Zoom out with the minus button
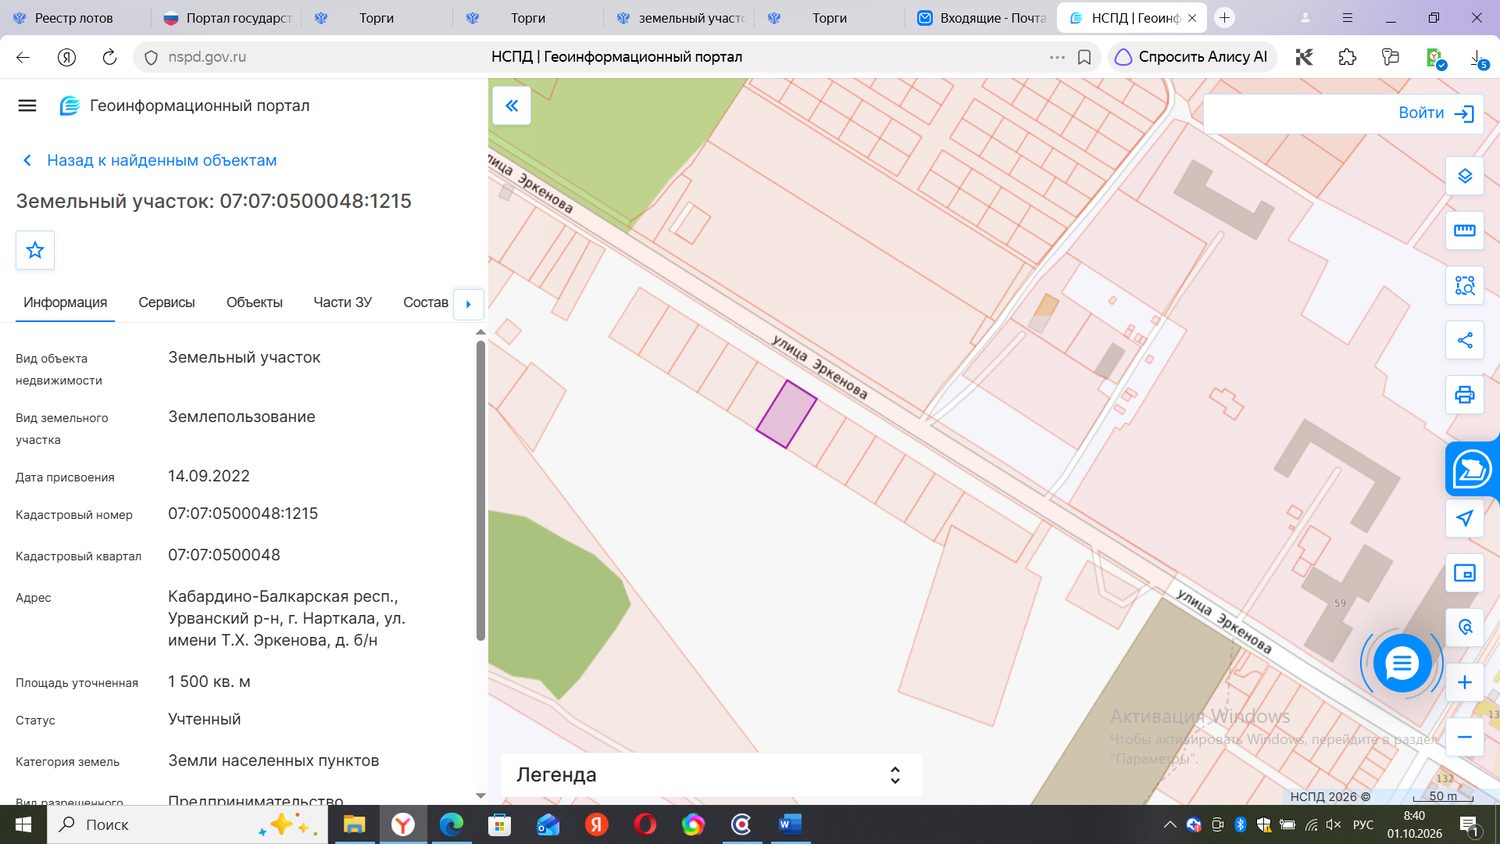This screenshot has height=844, width=1500. pyautogui.click(x=1464, y=737)
